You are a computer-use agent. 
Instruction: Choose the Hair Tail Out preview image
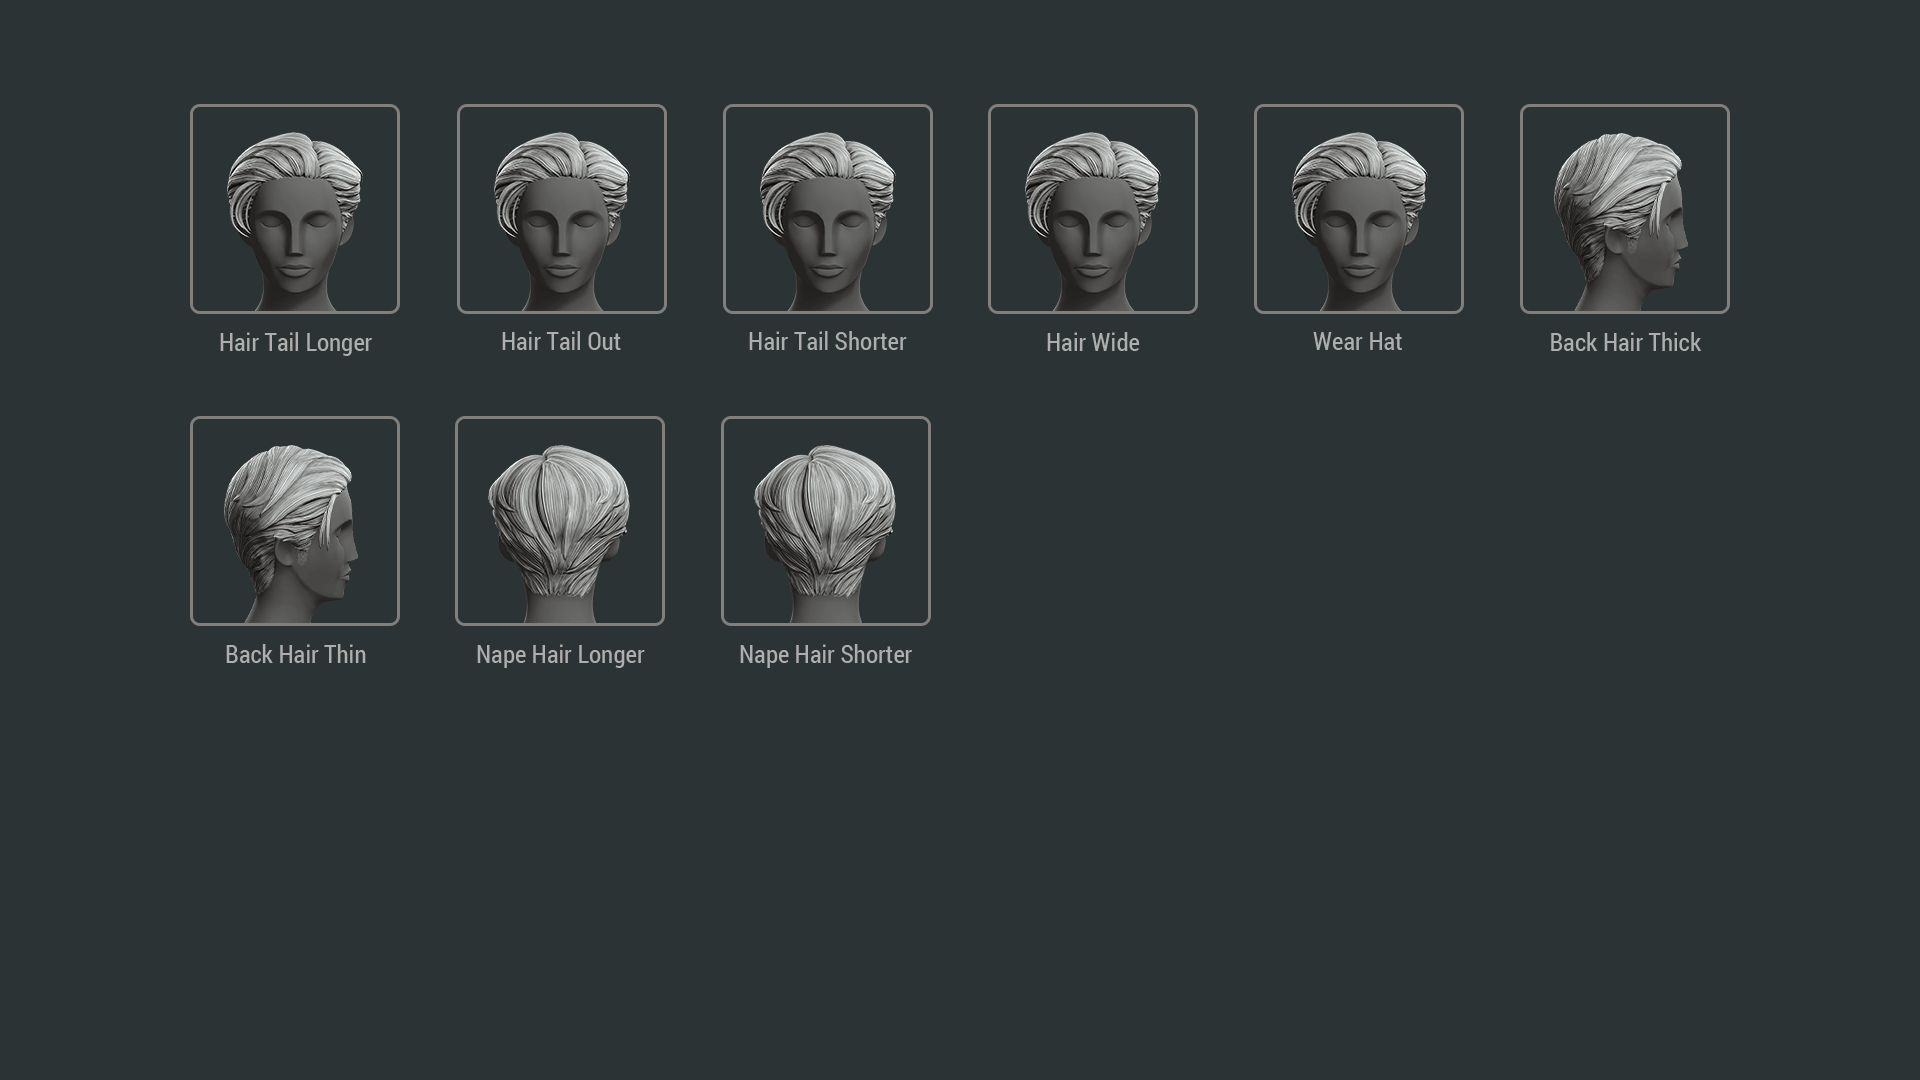pos(562,209)
